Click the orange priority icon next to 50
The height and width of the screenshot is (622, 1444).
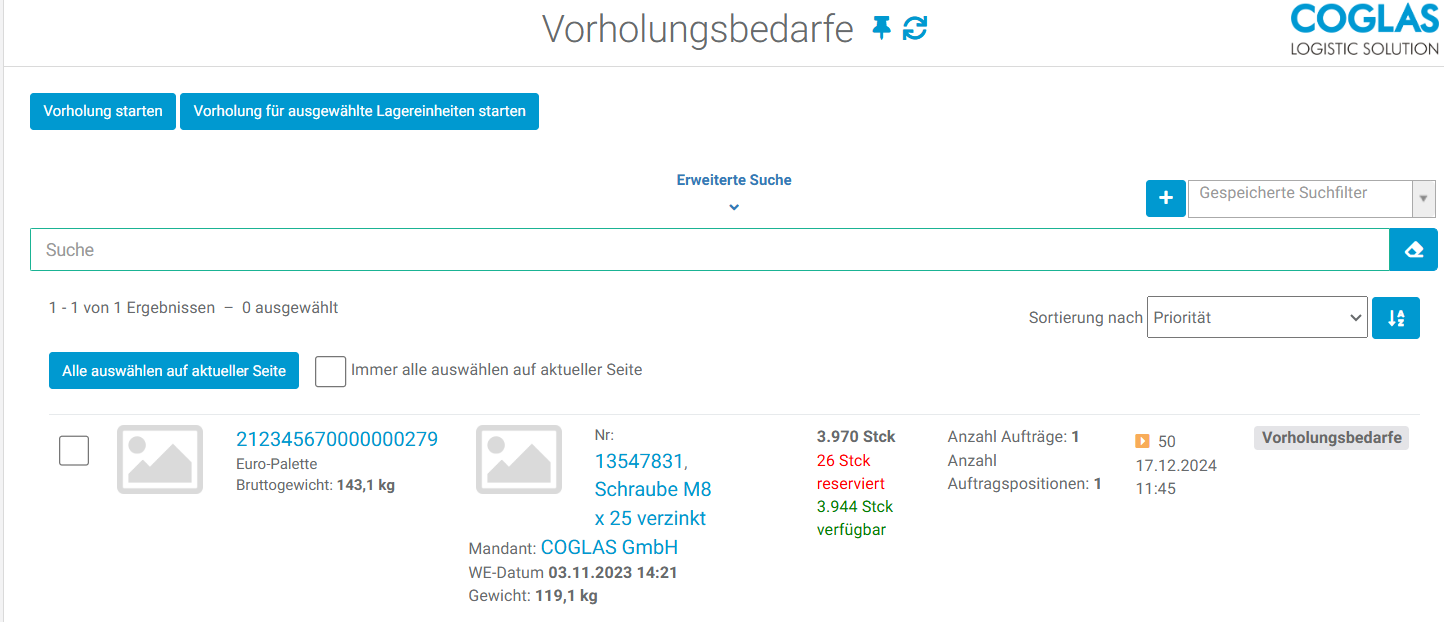pos(1142,441)
